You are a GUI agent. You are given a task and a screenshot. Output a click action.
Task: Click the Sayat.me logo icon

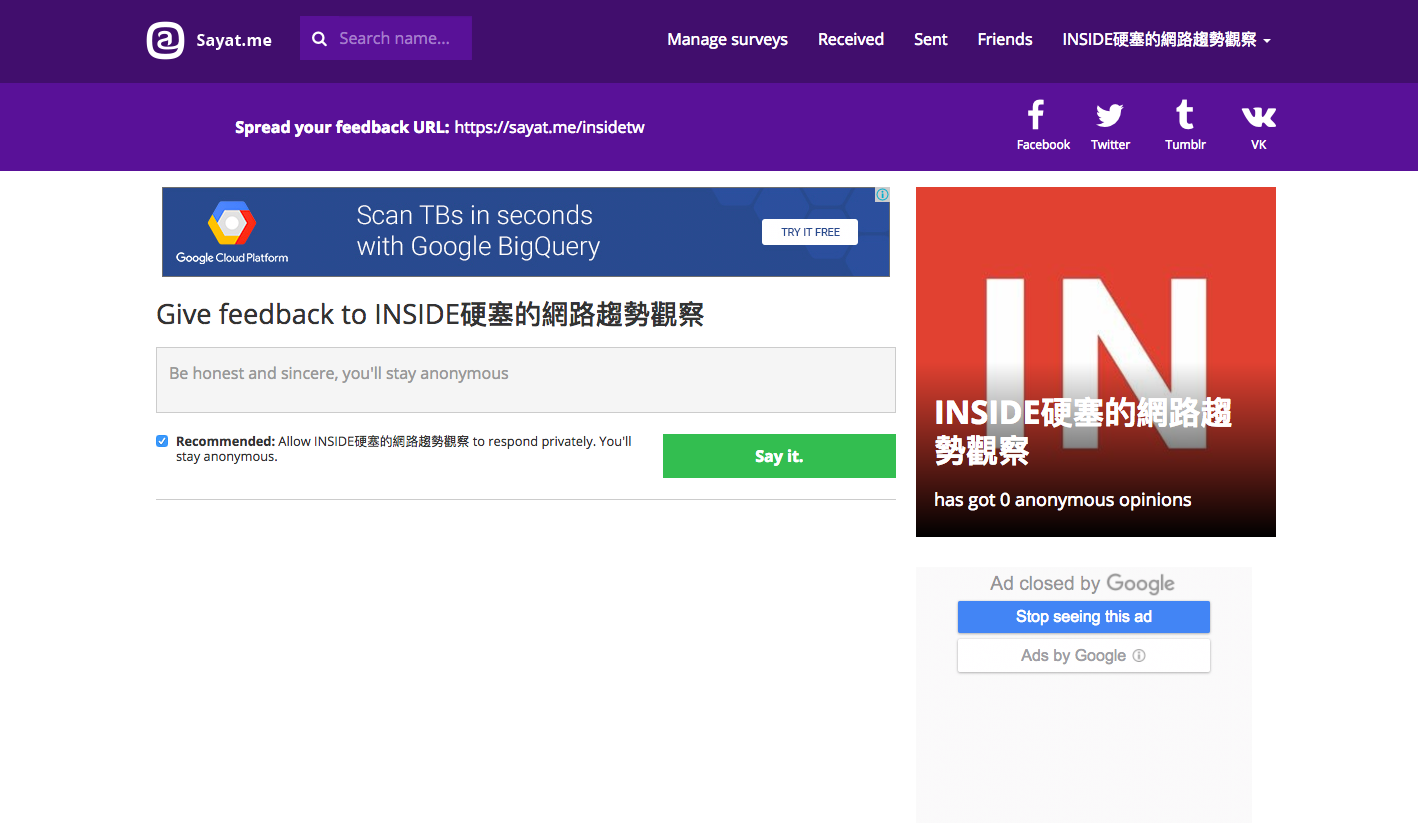[166, 40]
